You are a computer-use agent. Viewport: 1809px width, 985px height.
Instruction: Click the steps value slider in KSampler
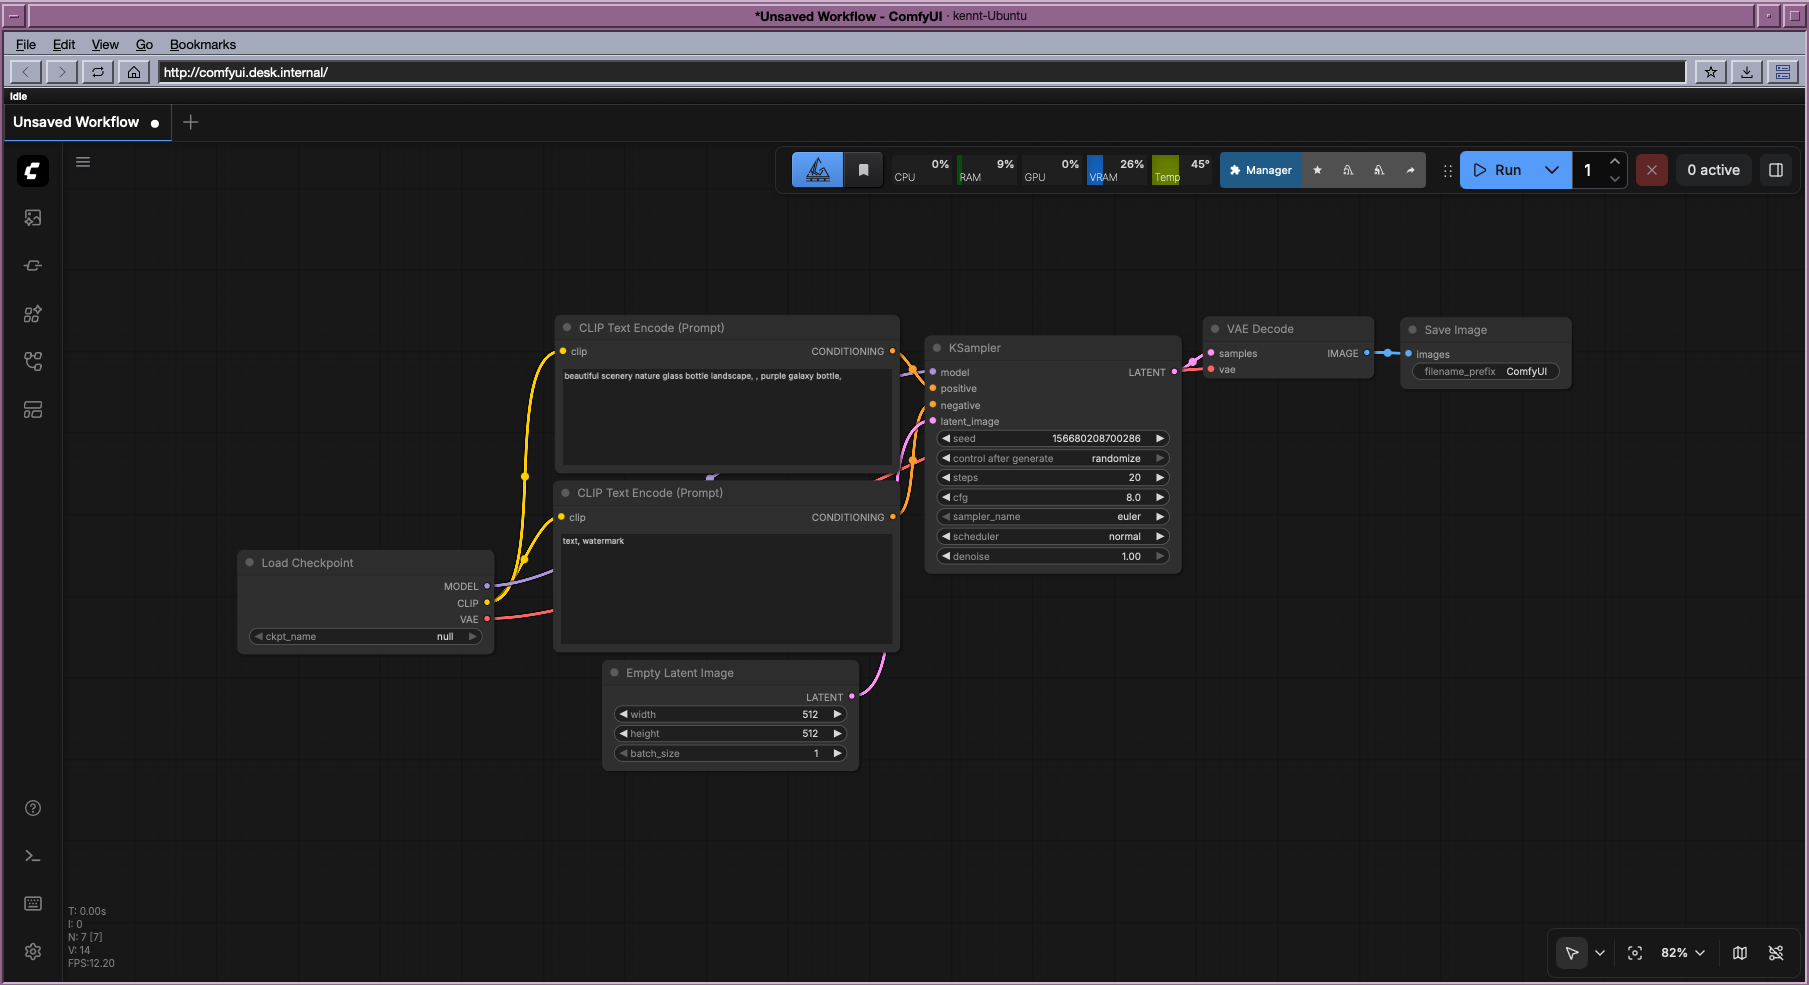click(1053, 478)
